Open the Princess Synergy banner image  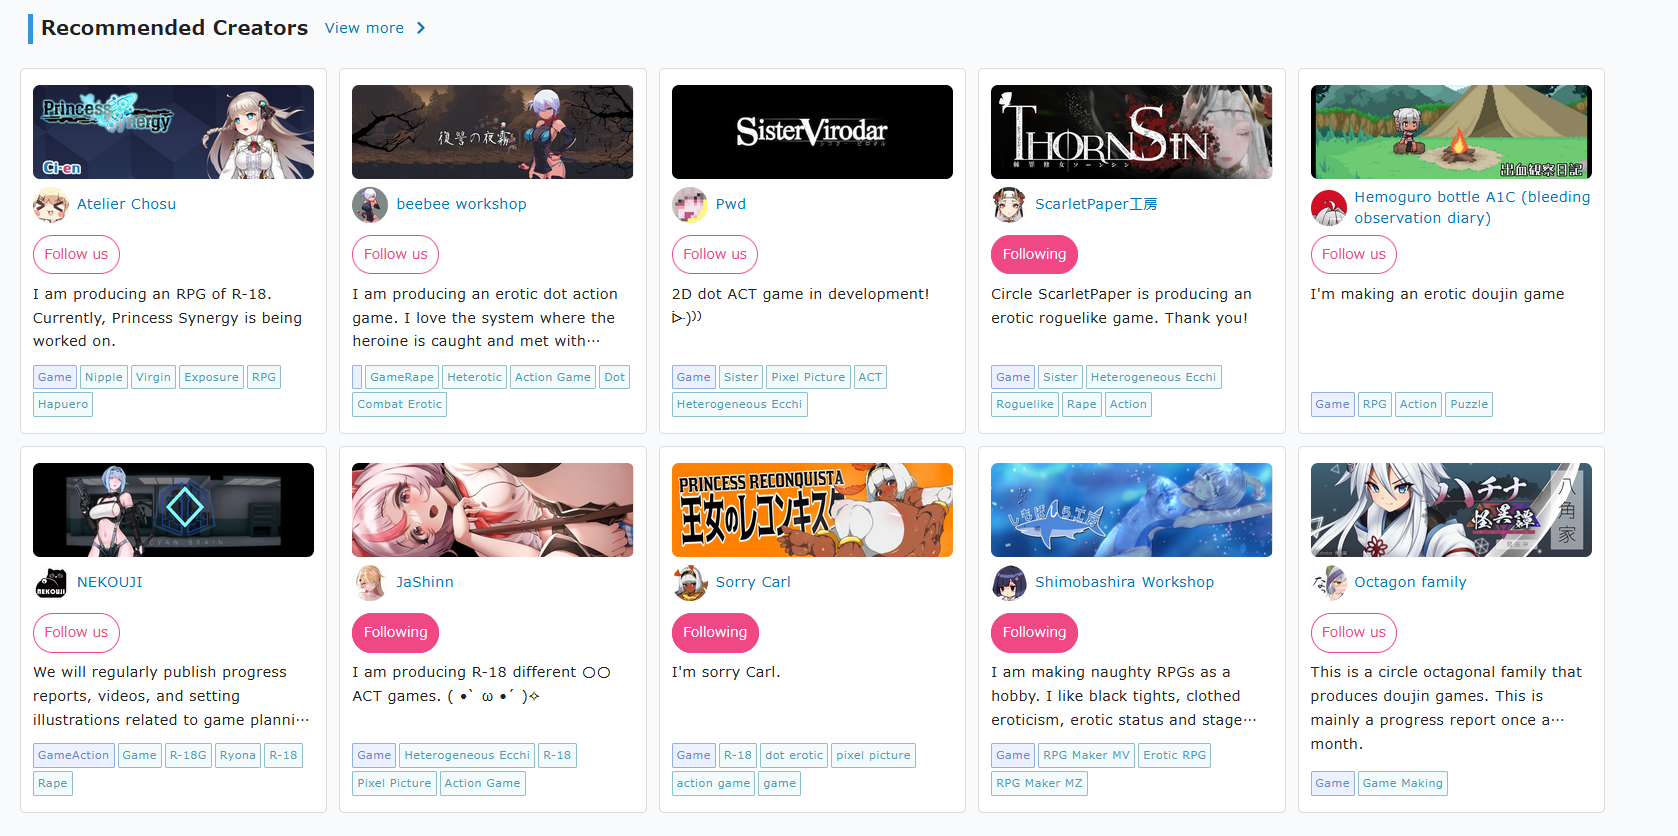(173, 132)
